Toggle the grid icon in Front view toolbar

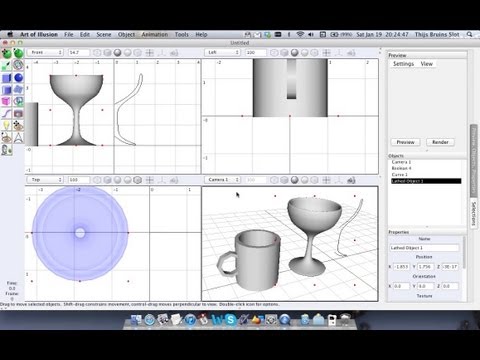click(149, 53)
